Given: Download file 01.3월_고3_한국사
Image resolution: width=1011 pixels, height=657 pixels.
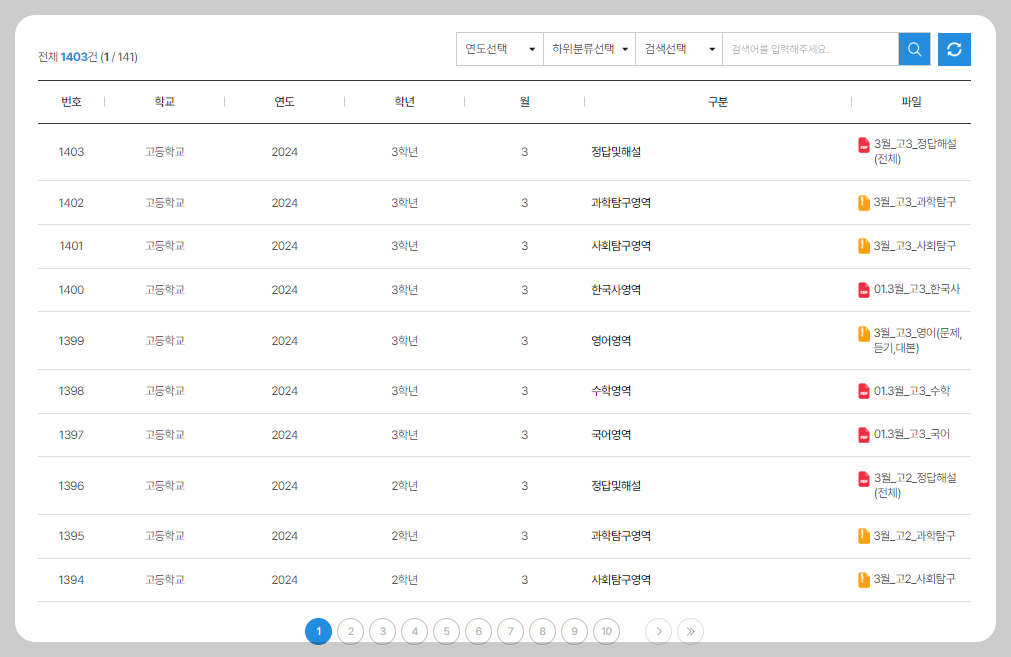Looking at the screenshot, I should (917, 289).
